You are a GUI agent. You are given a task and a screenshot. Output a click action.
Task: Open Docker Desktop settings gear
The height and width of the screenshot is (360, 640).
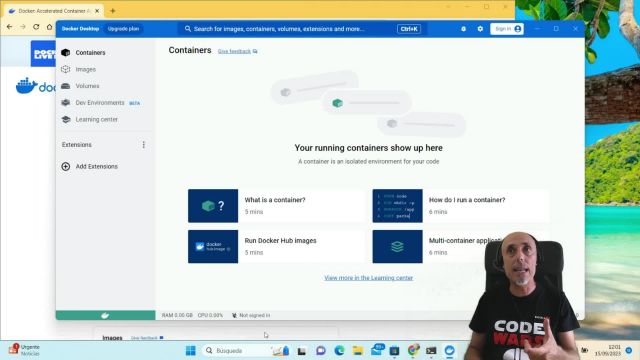pyautogui.click(x=480, y=29)
